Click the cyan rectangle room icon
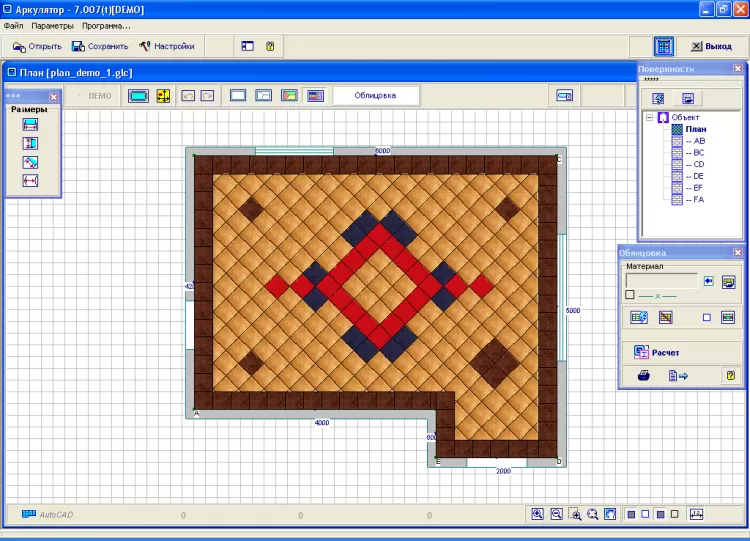The height and width of the screenshot is (541, 750). point(138,96)
